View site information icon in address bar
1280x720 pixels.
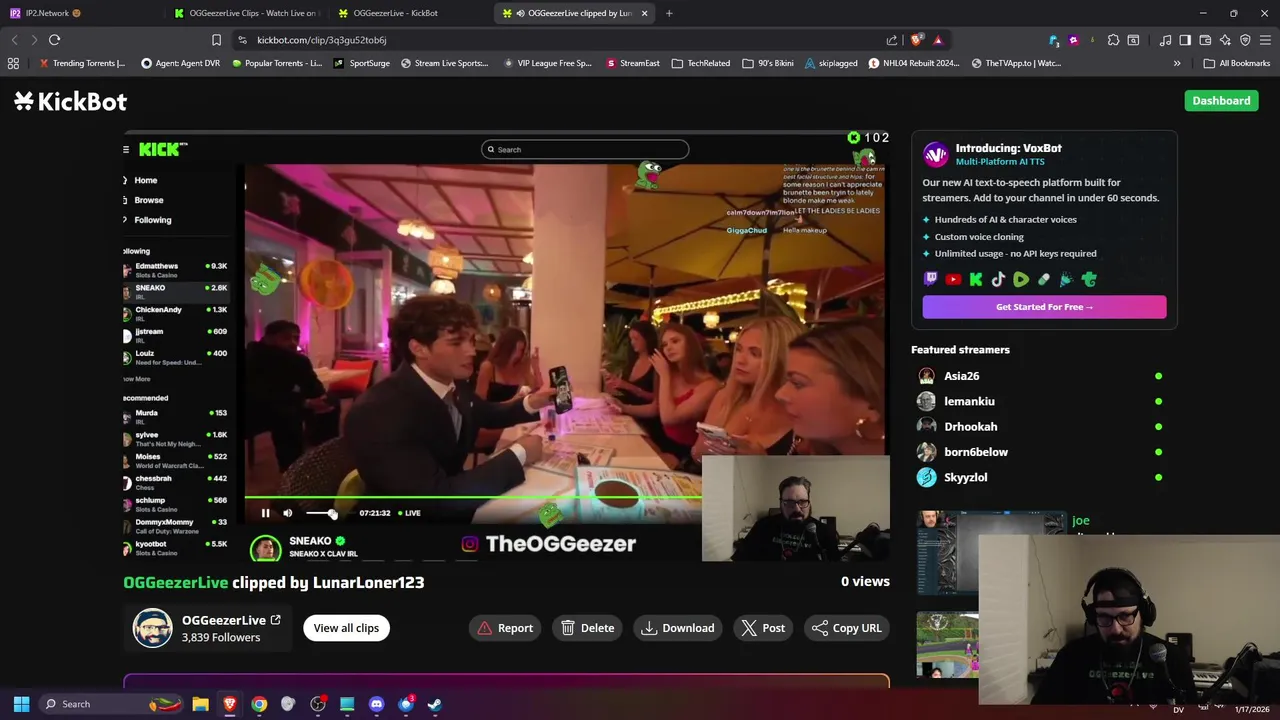(x=242, y=40)
